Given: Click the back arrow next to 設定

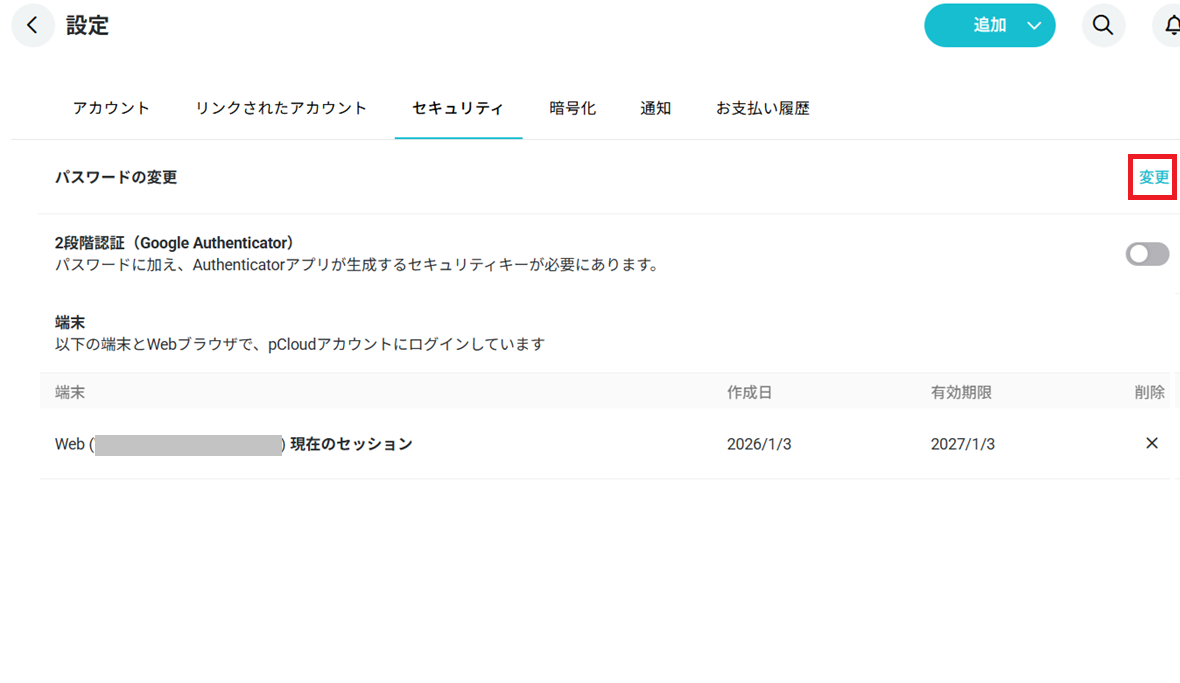Looking at the screenshot, I should [33, 26].
